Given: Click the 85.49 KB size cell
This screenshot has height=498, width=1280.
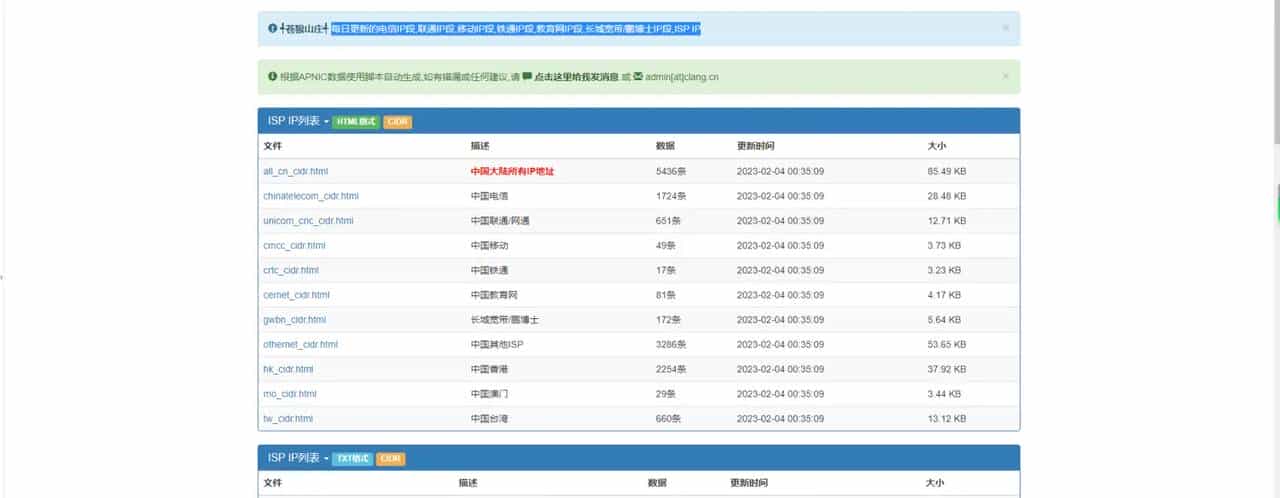Looking at the screenshot, I should tap(947, 171).
